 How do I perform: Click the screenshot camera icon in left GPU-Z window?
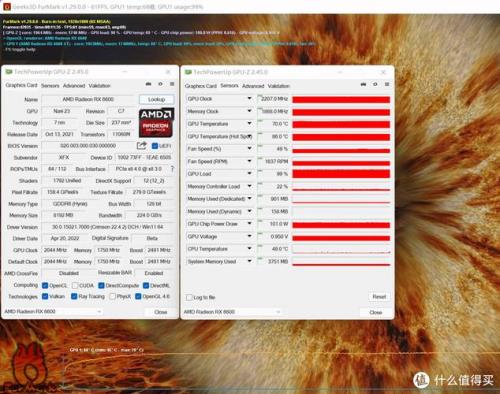tap(149, 84)
